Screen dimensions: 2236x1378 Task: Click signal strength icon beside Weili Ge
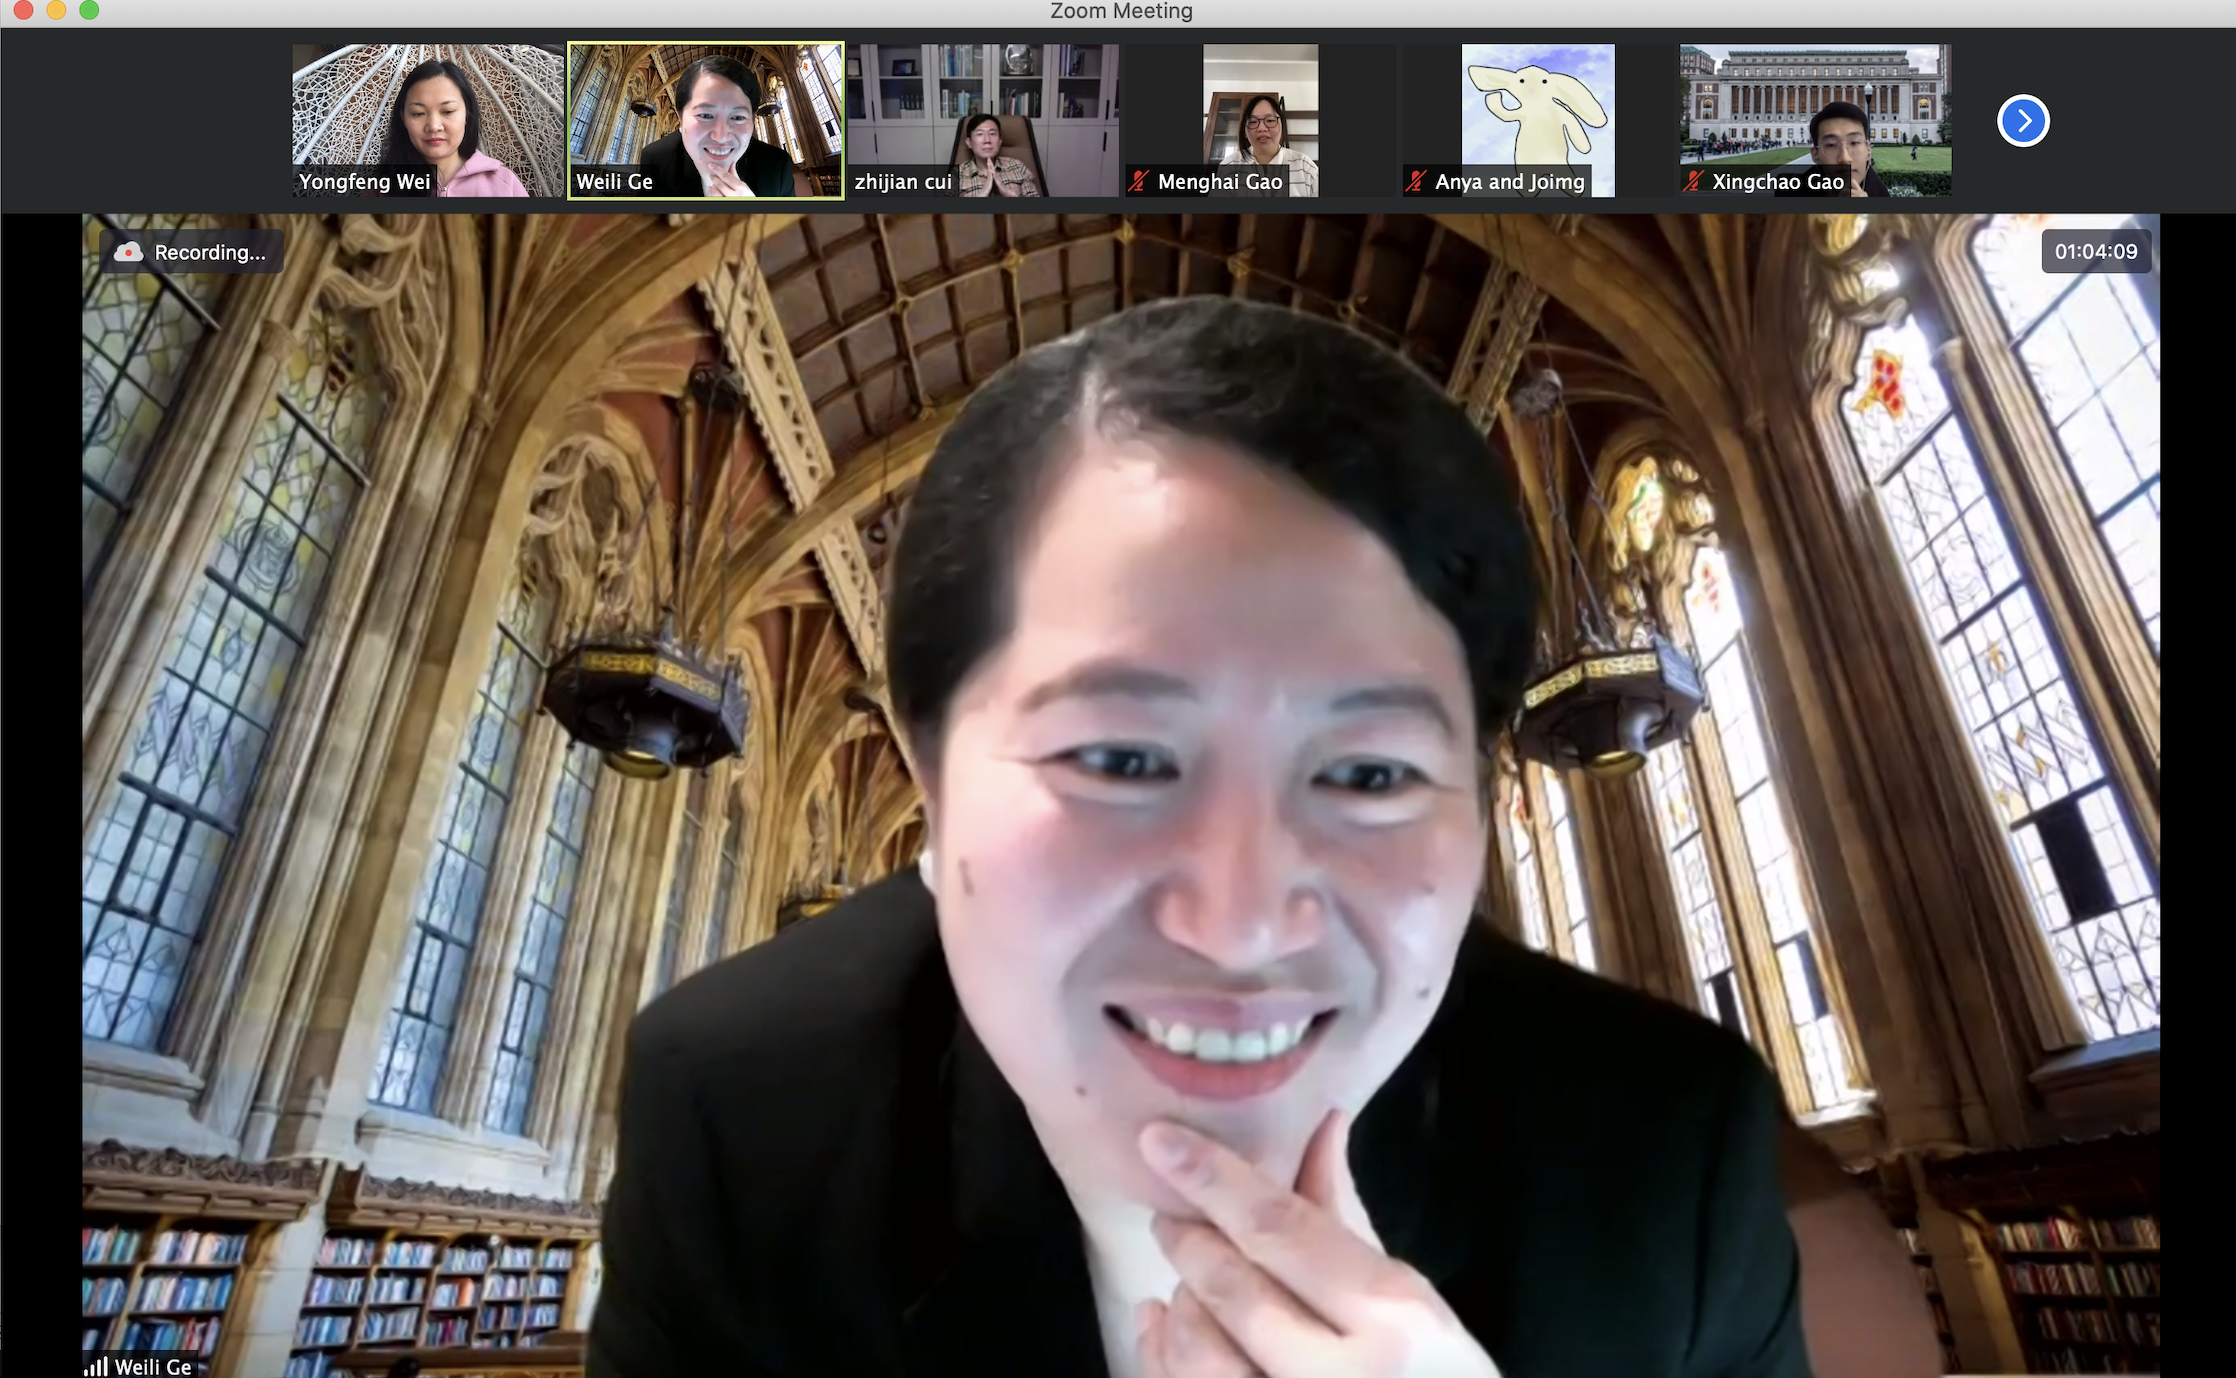(96, 1366)
